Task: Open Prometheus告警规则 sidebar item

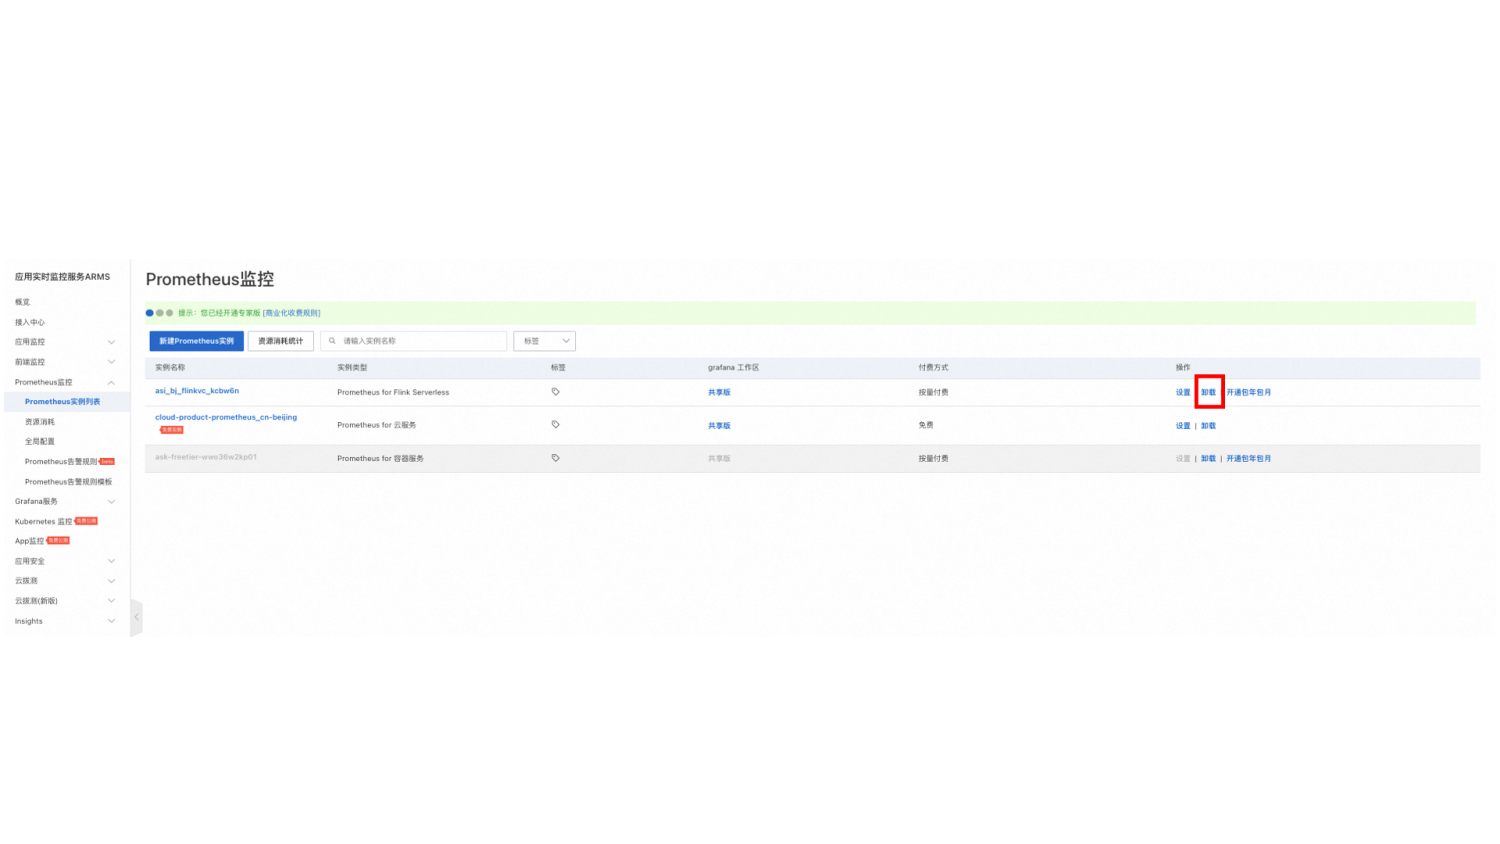Action: click(61, 461)
